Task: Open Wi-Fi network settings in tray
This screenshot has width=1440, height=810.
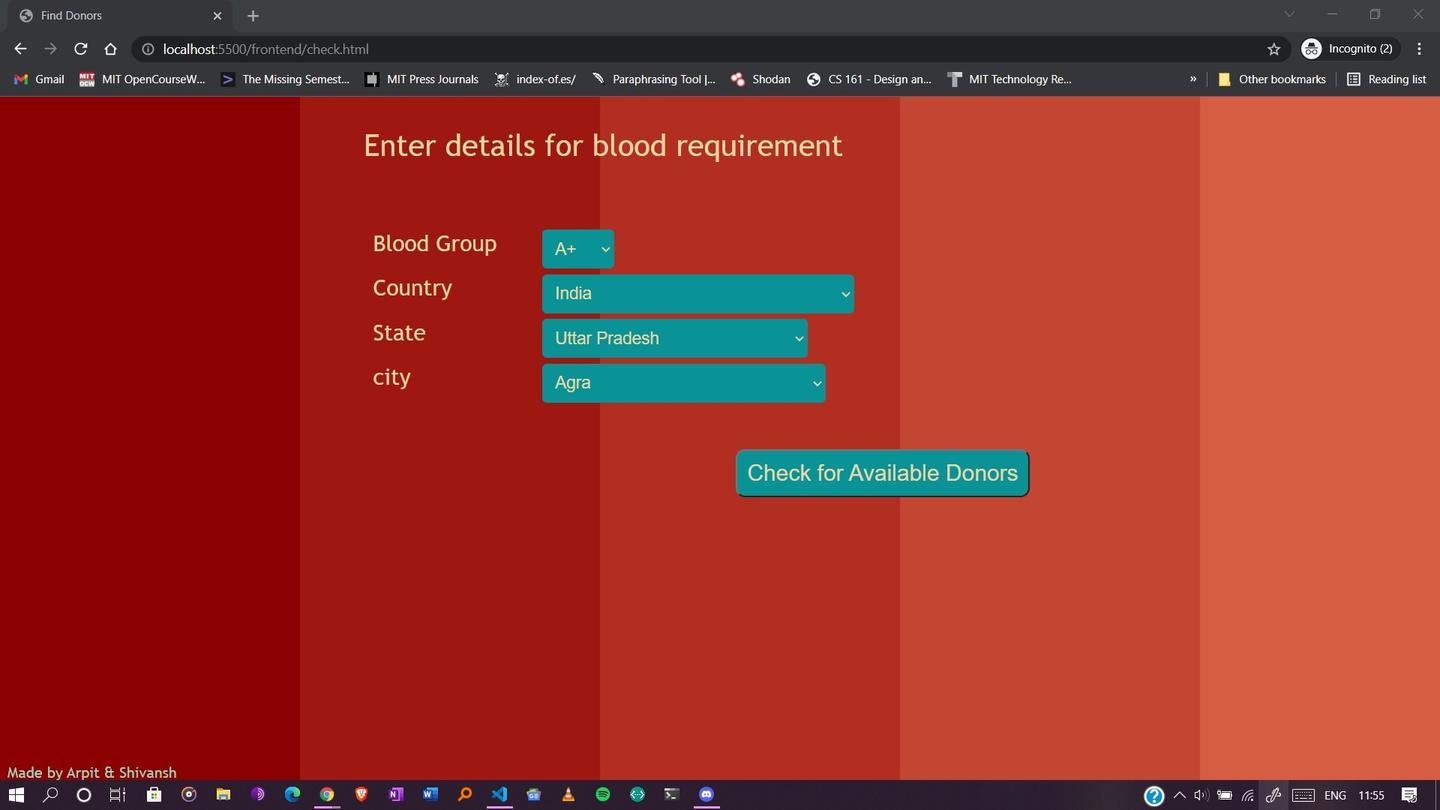Action: pos(1248,796)
